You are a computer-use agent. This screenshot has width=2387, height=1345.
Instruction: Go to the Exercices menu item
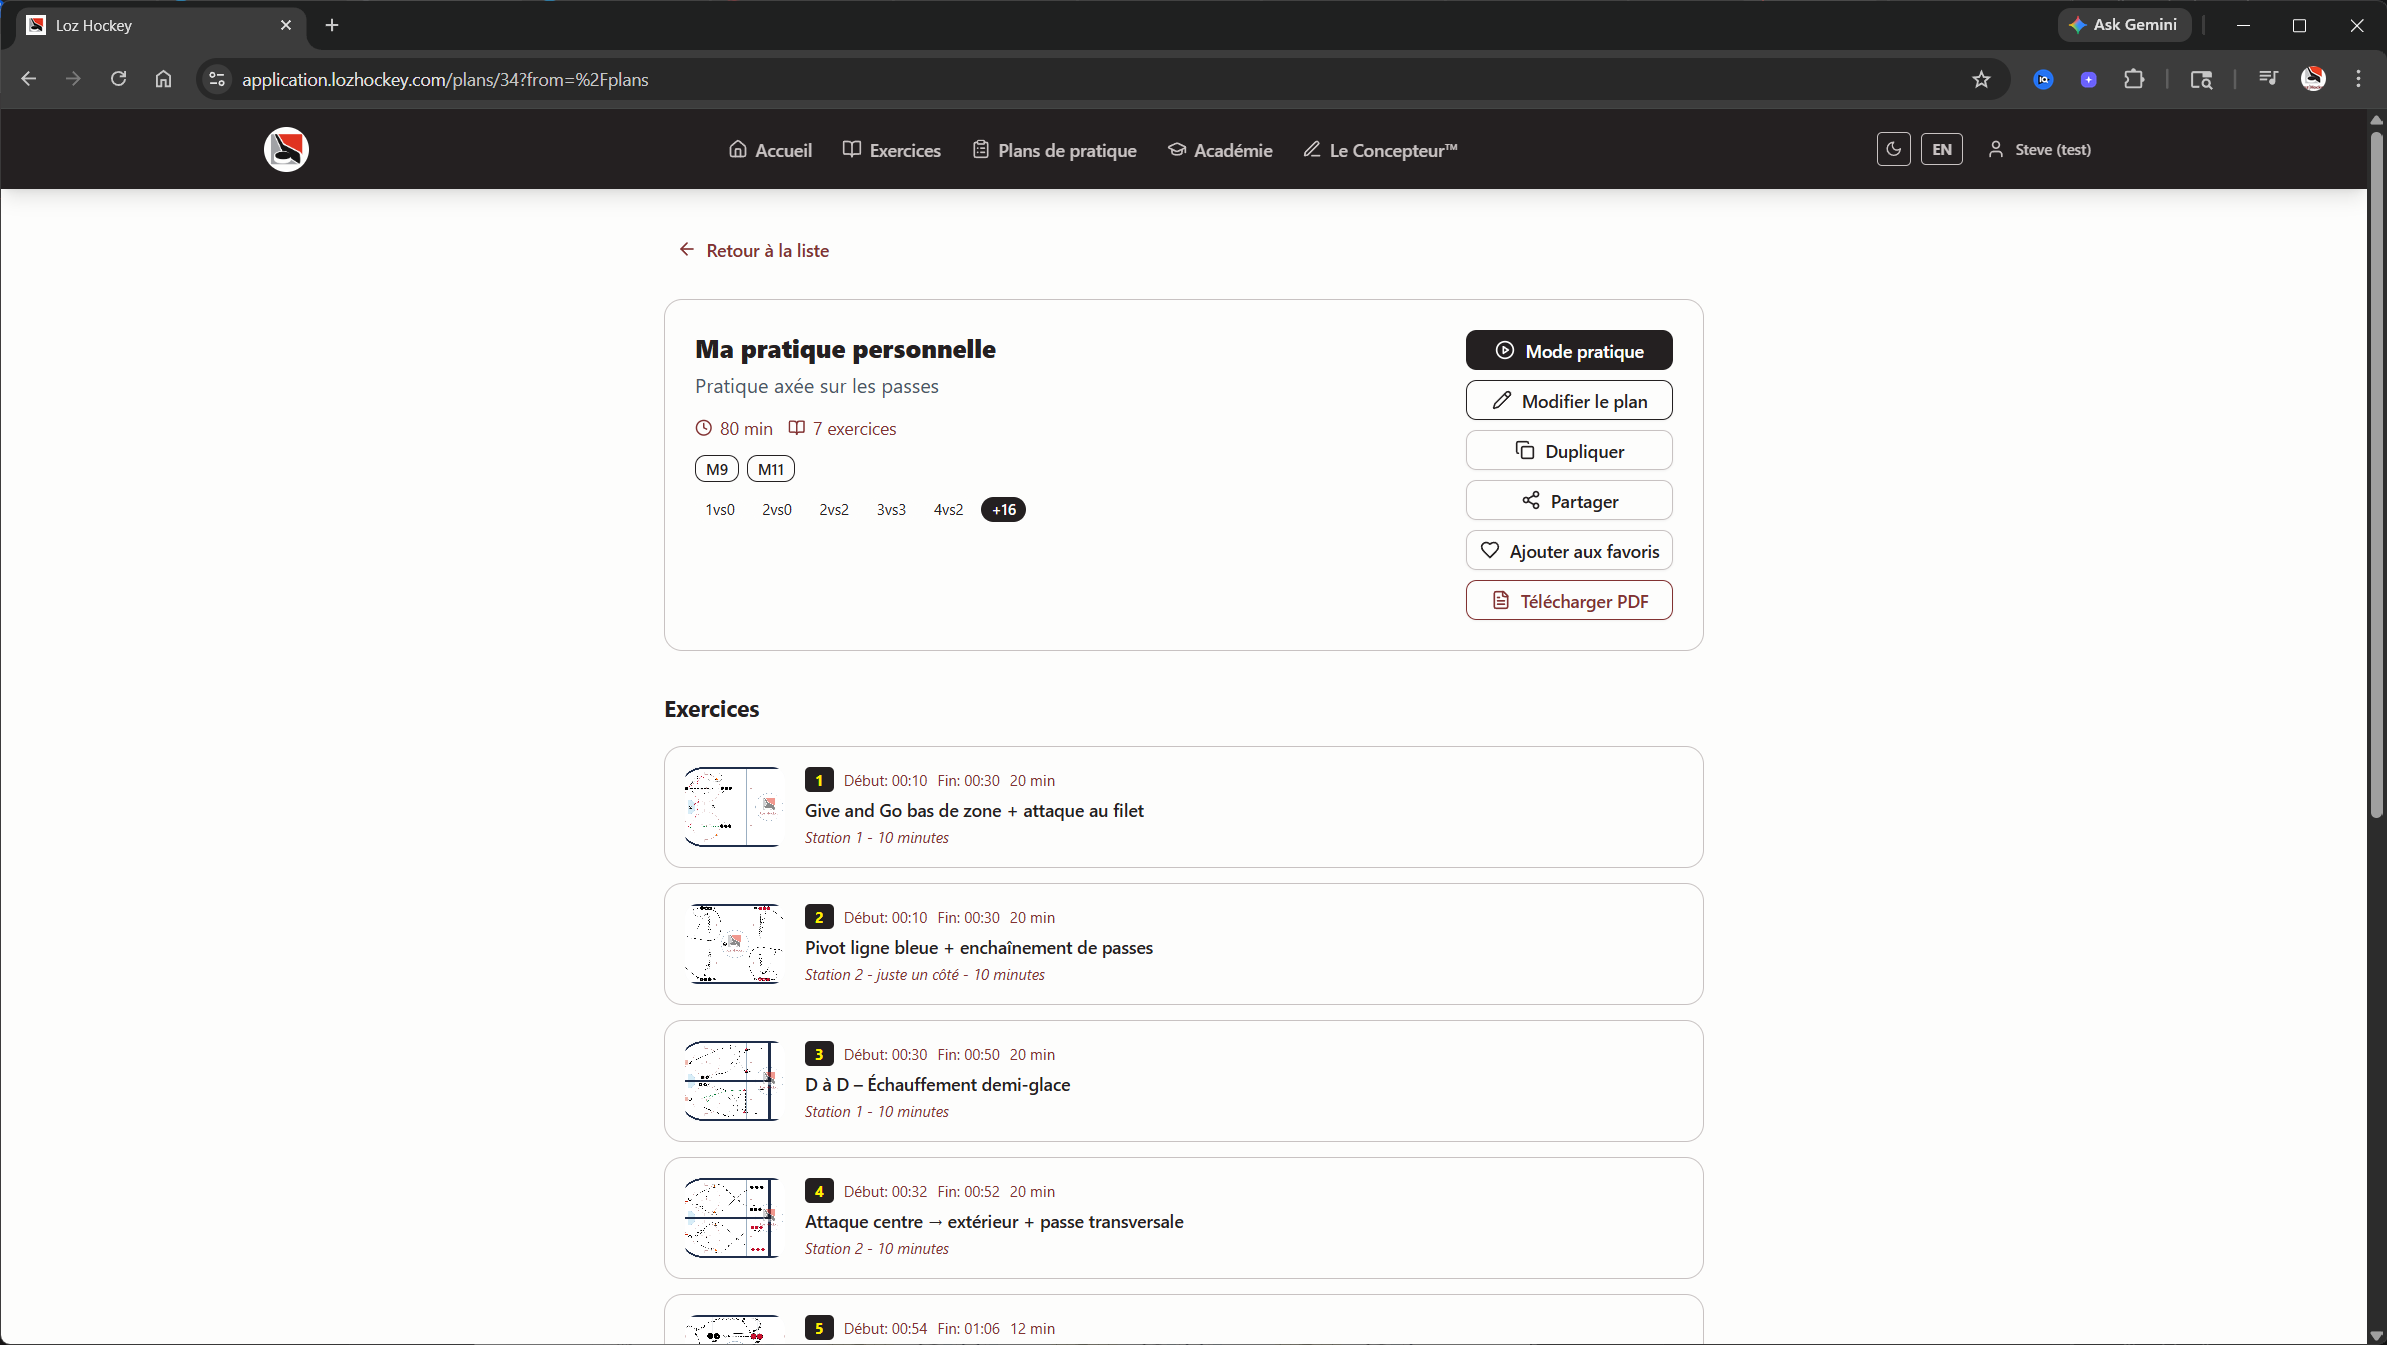click(891, 150)
